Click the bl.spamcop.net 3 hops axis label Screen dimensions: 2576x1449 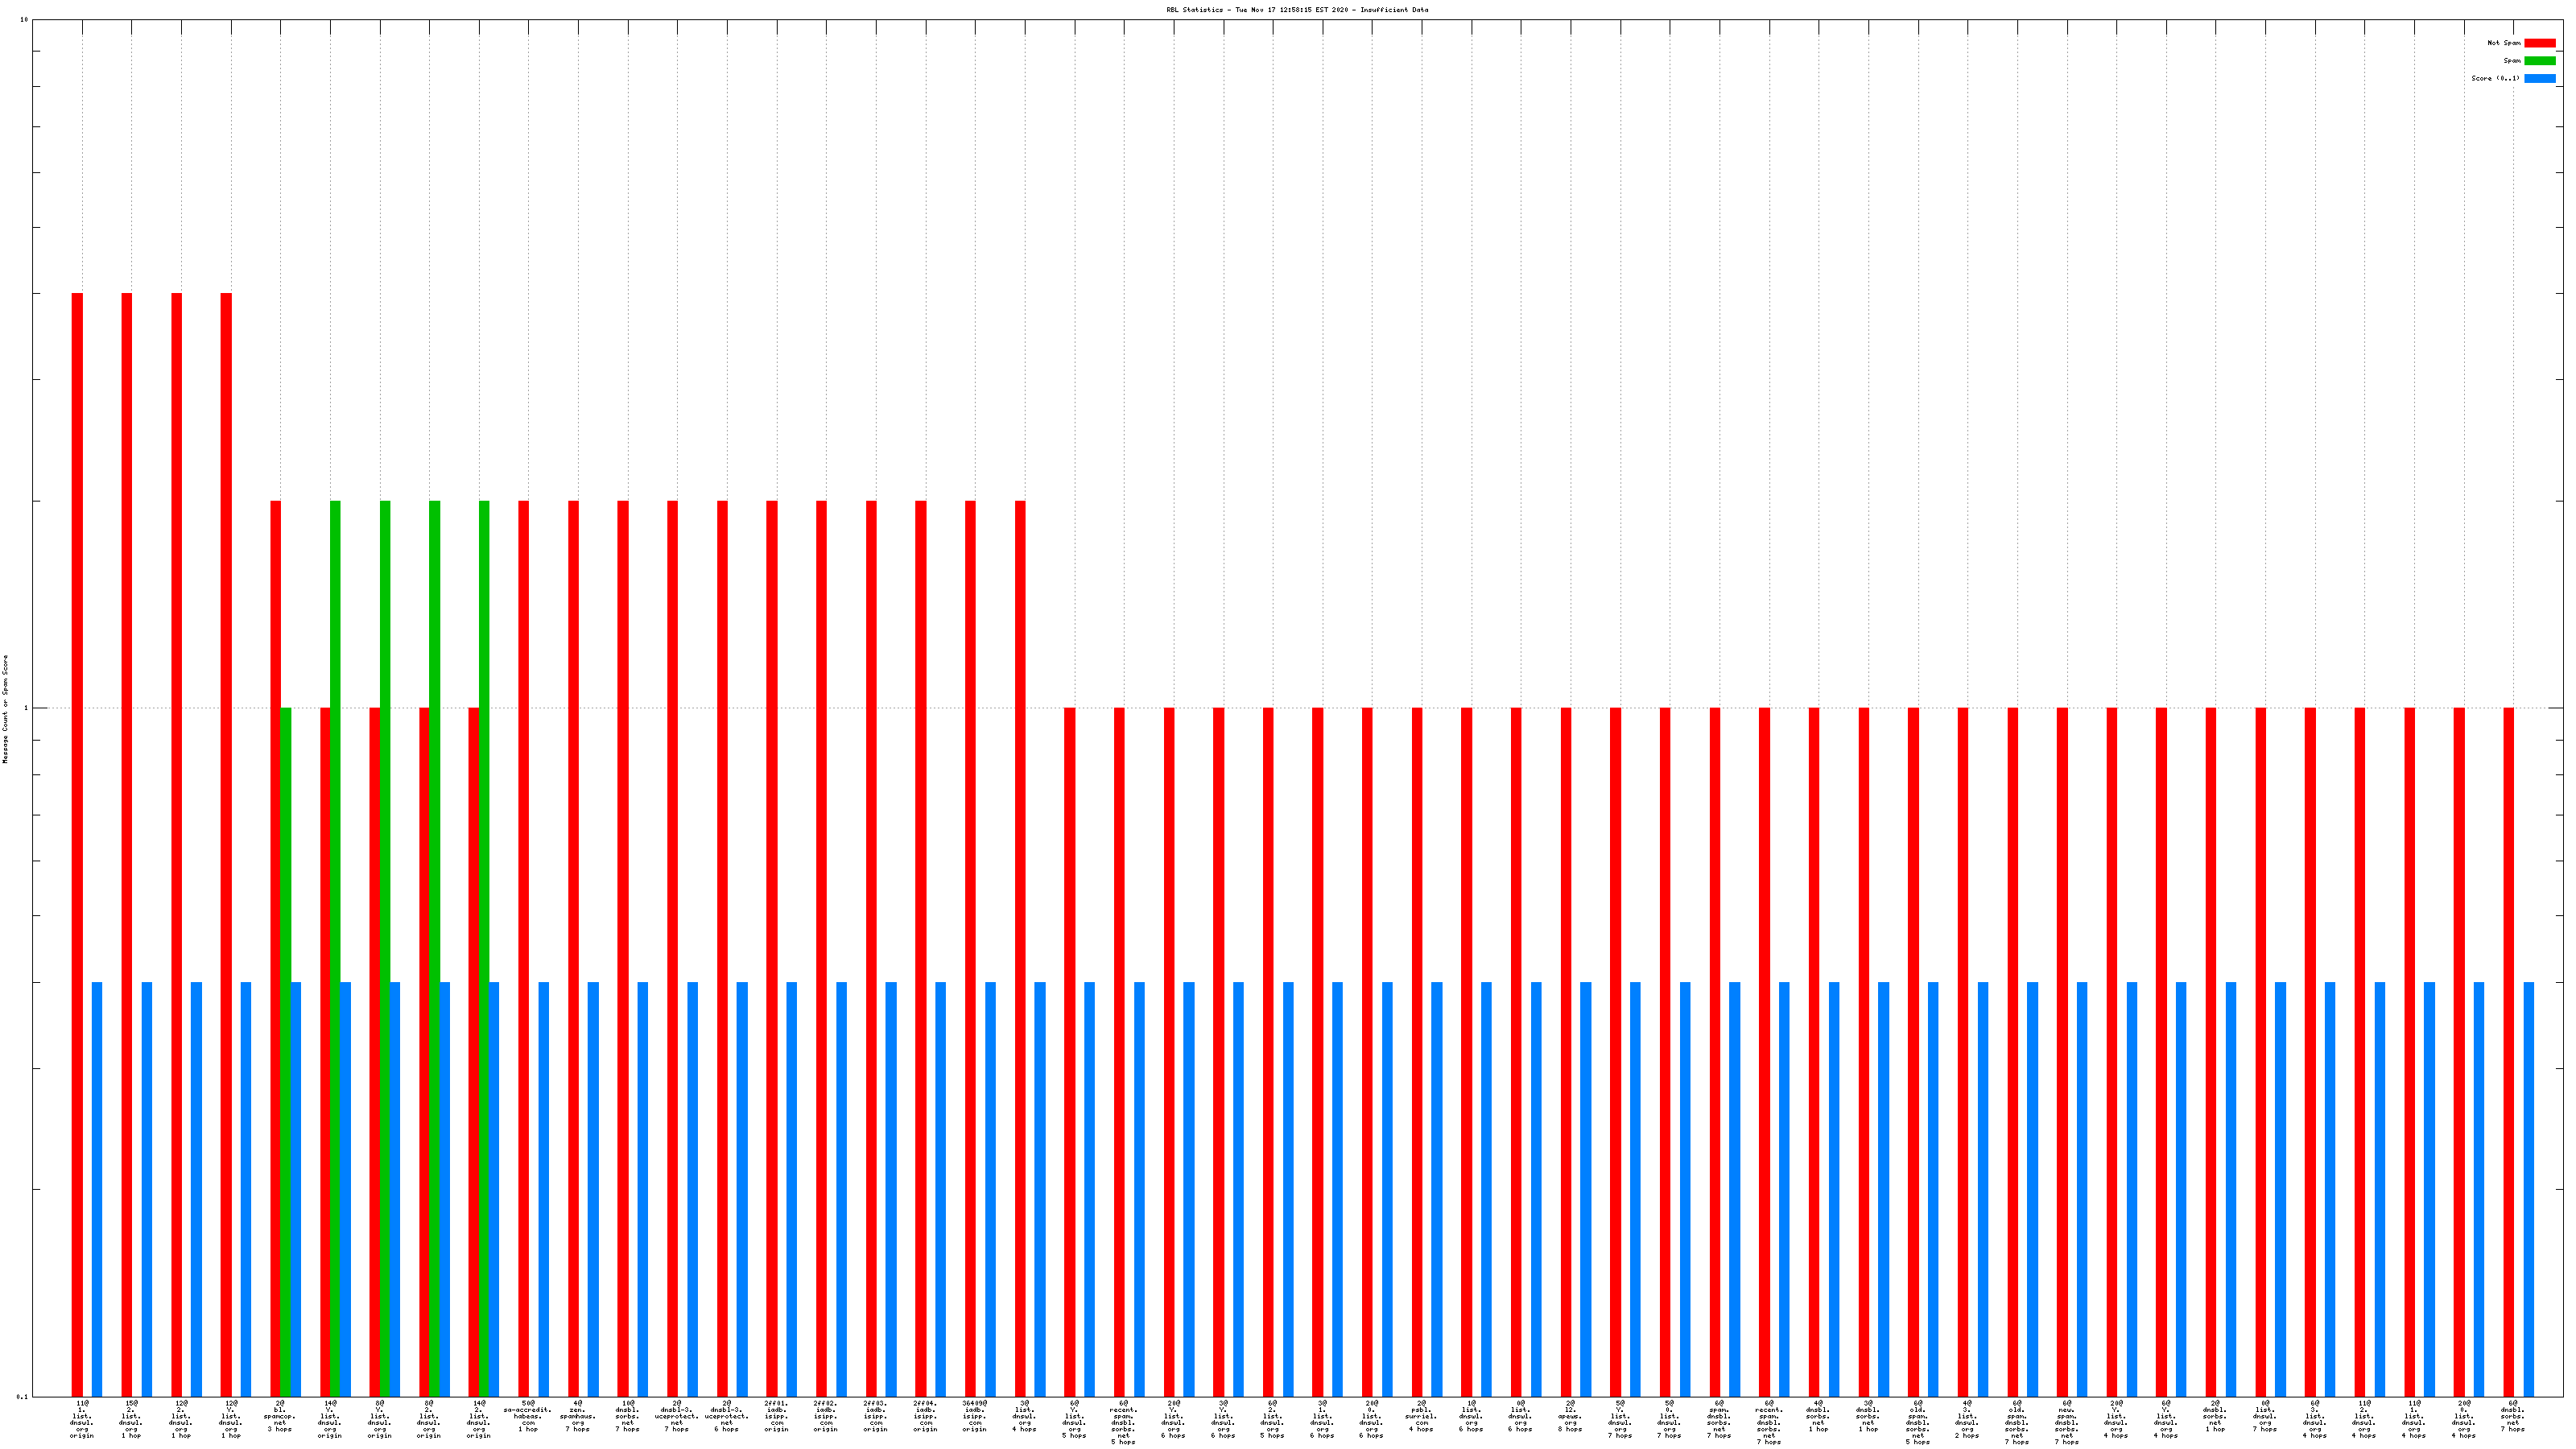[279, 1417]
